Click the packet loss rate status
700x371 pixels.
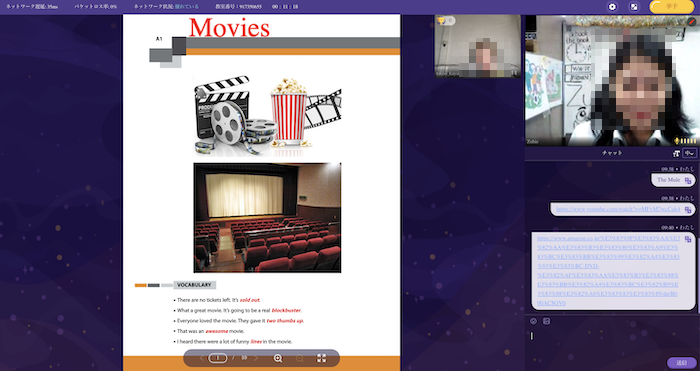(x=96, y=7)
